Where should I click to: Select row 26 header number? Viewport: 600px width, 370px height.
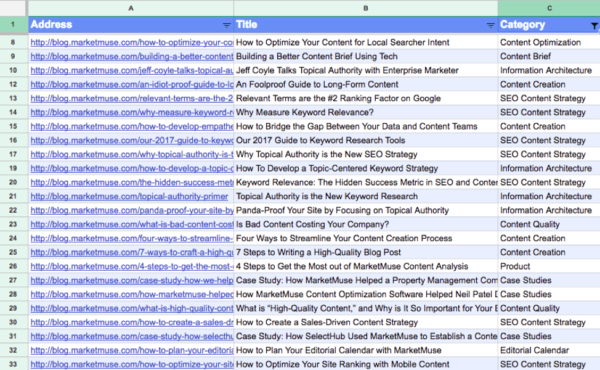[13, 266]
